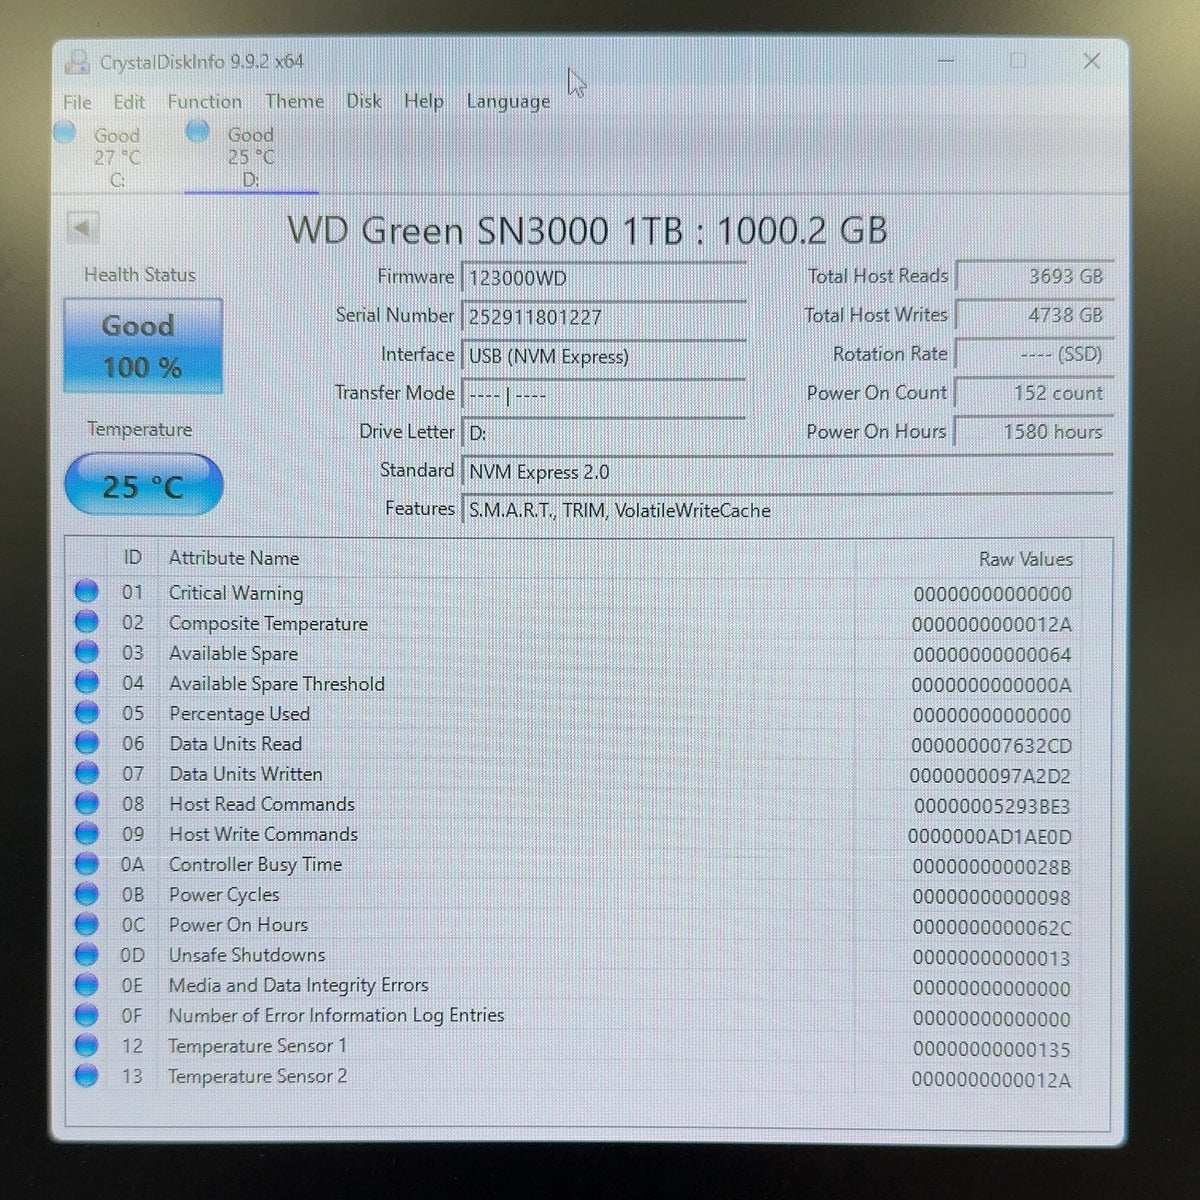Select the Critical Warning attribute name

(236, 593)
